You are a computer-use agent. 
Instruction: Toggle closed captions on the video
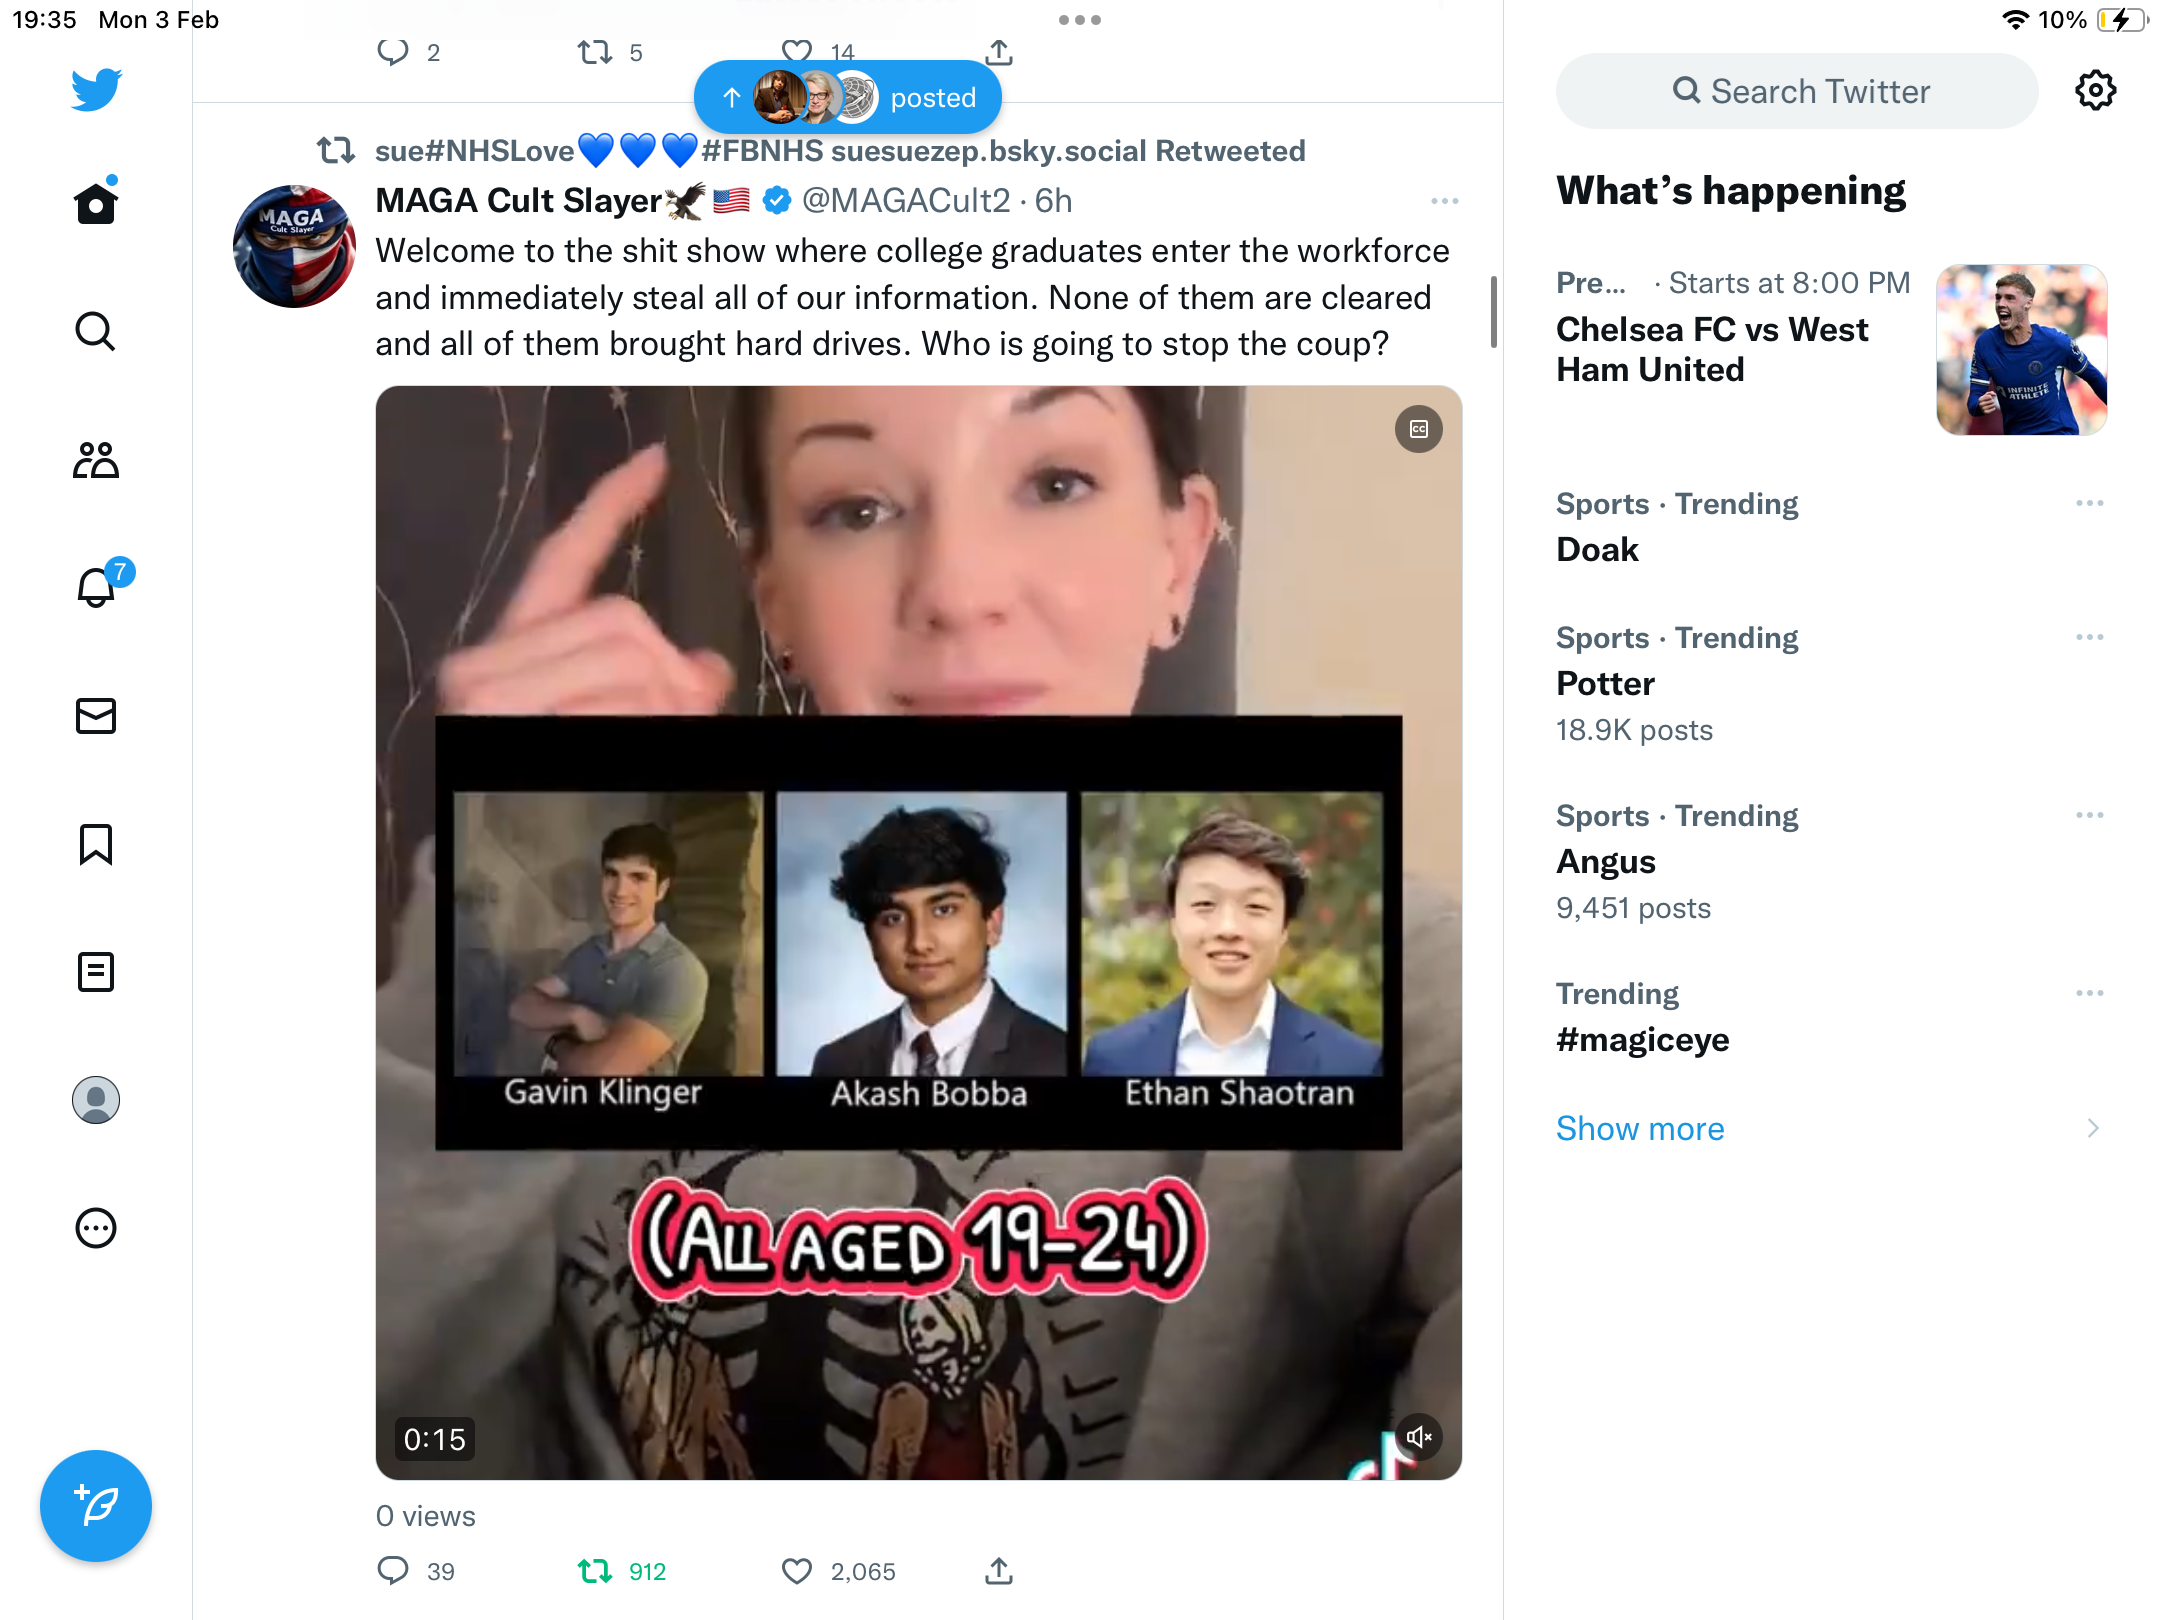(x=1419, y=429)
